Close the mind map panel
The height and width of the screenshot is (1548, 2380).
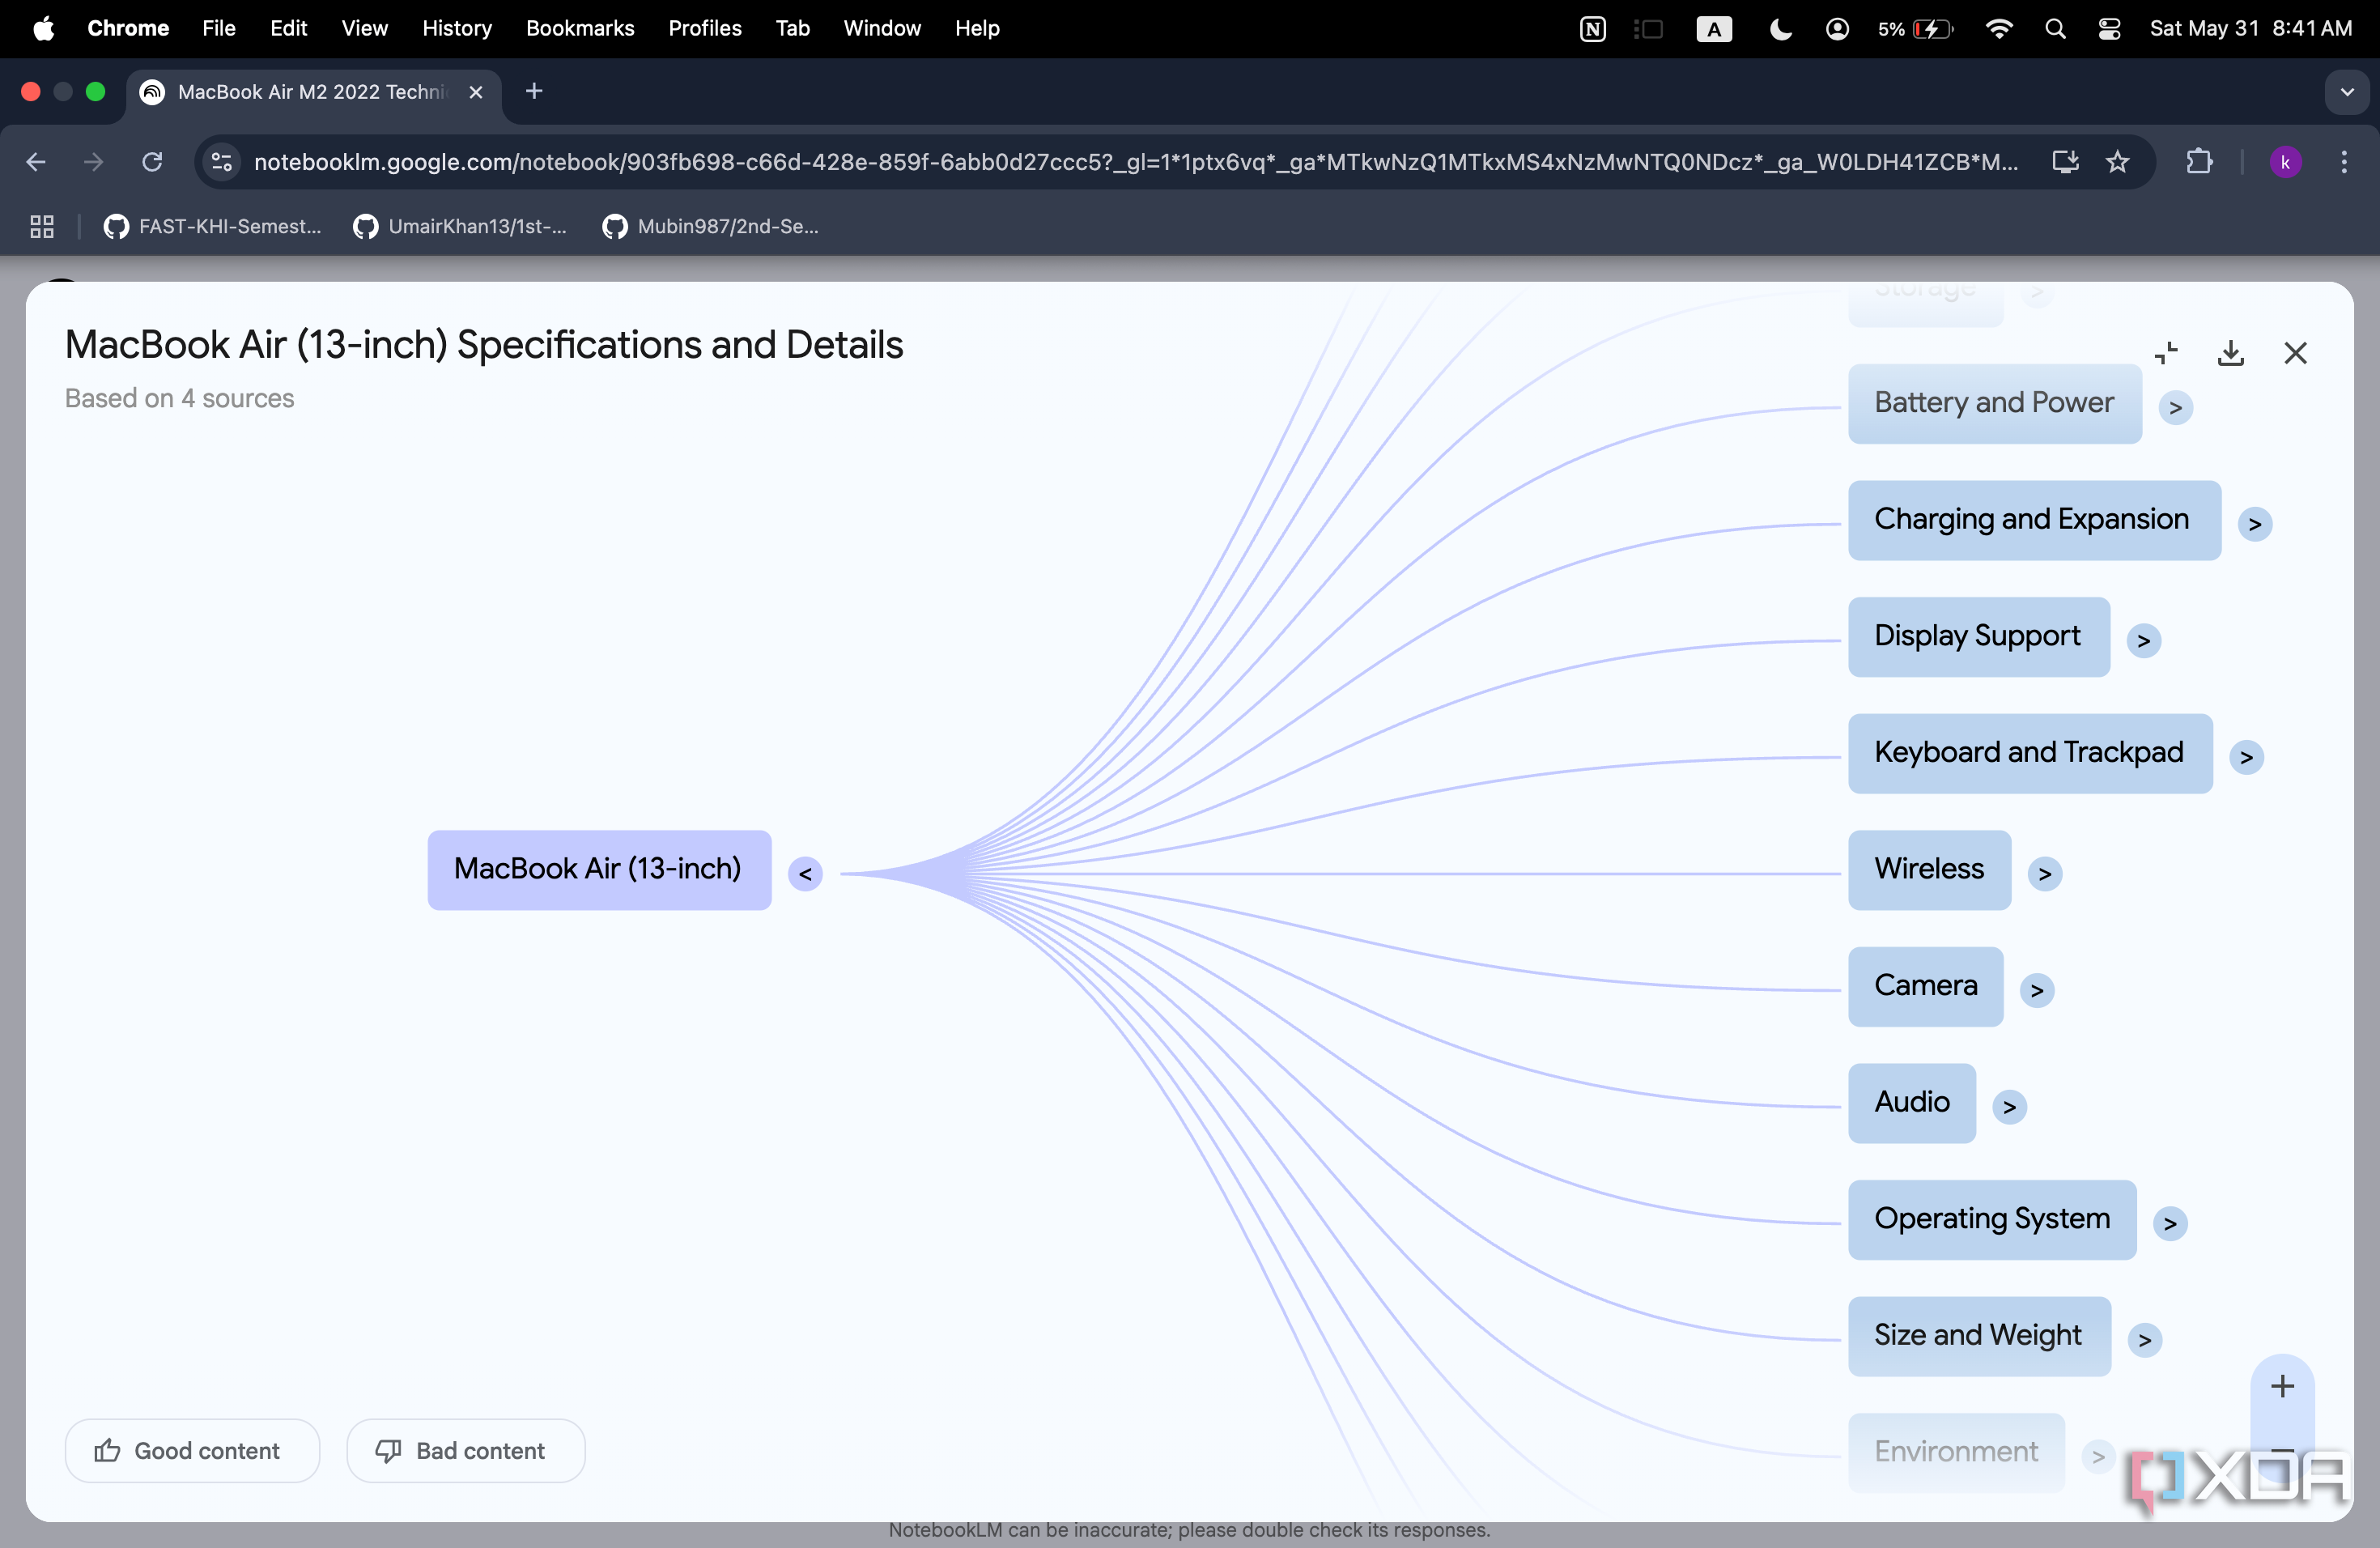click(2295, 353)
